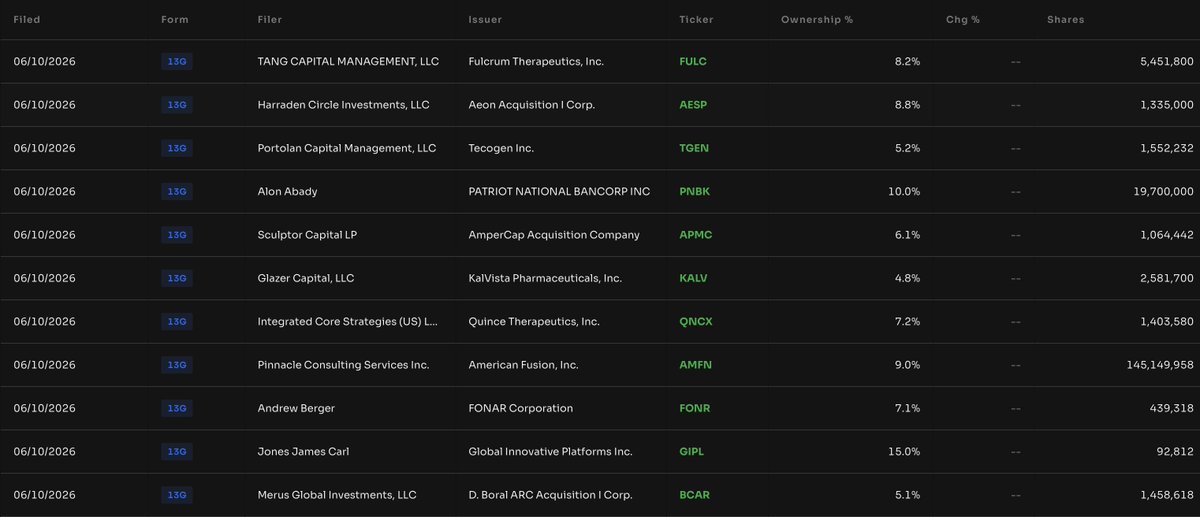Click the FONR ticker link
The width and height of the screenshot is (1200, 517).
tap(695, 408)
